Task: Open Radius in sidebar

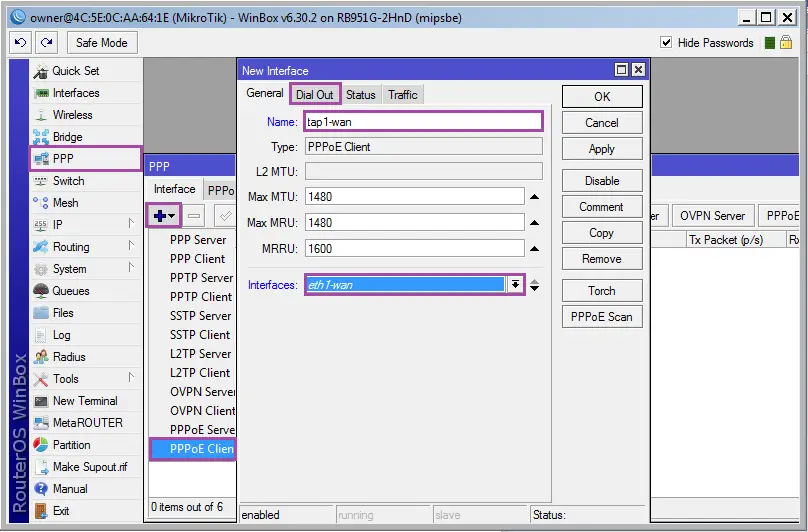Action: [x=85, y=357]
